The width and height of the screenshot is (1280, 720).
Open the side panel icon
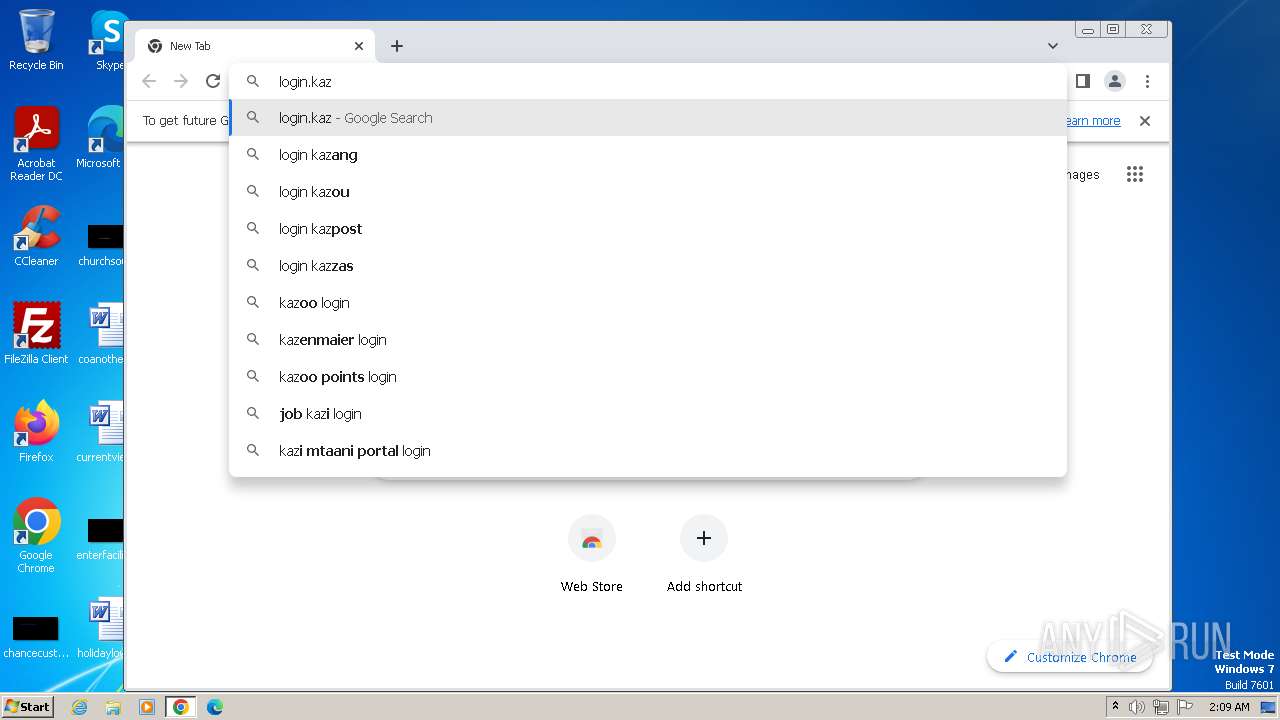click(1082, 81)
